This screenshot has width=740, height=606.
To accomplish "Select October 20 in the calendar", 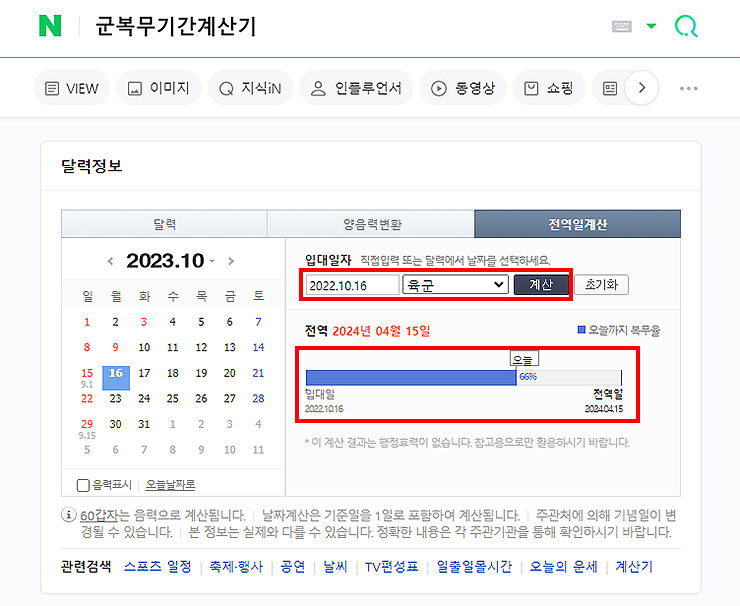I will [229, 373].
